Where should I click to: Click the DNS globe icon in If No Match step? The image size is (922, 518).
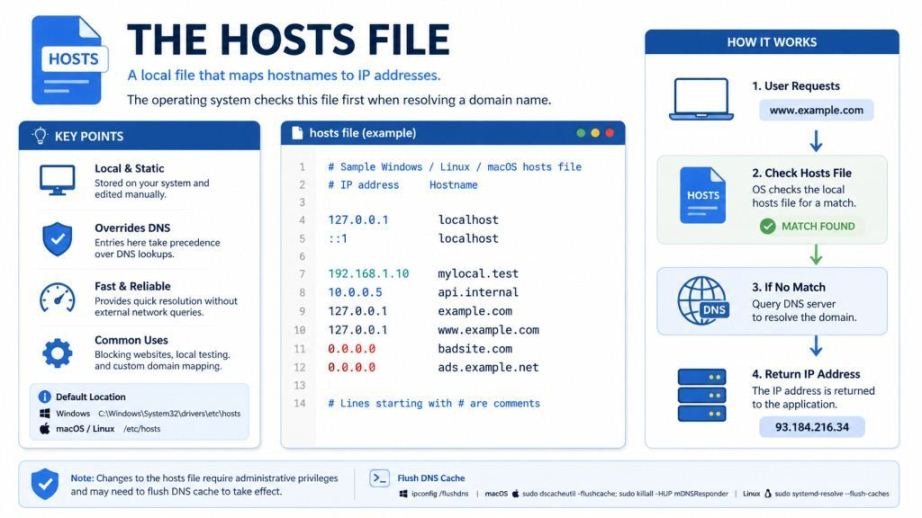(703, 300)
